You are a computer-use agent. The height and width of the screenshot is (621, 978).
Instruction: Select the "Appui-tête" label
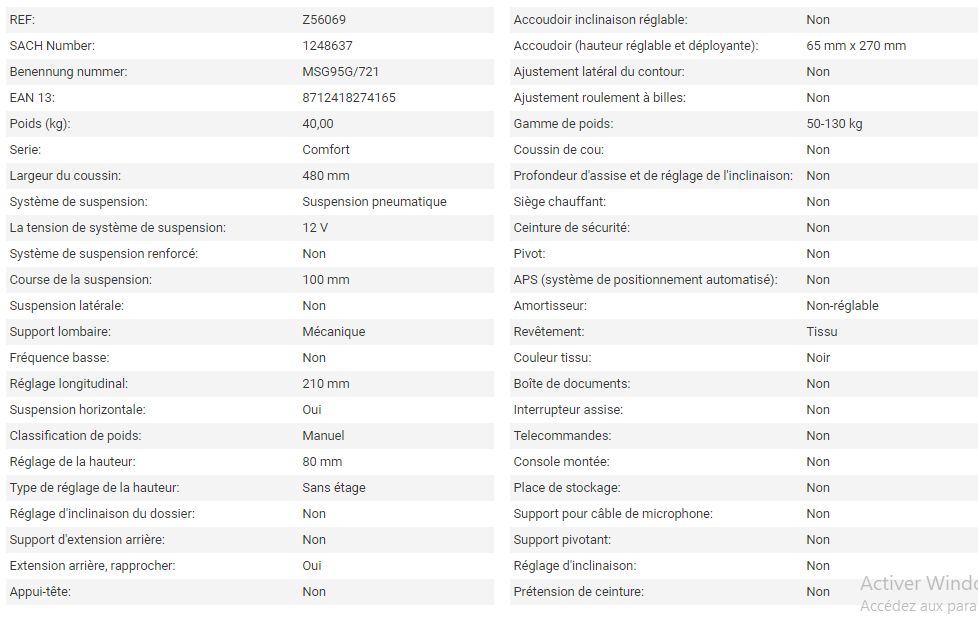click(x=40, y=592)
